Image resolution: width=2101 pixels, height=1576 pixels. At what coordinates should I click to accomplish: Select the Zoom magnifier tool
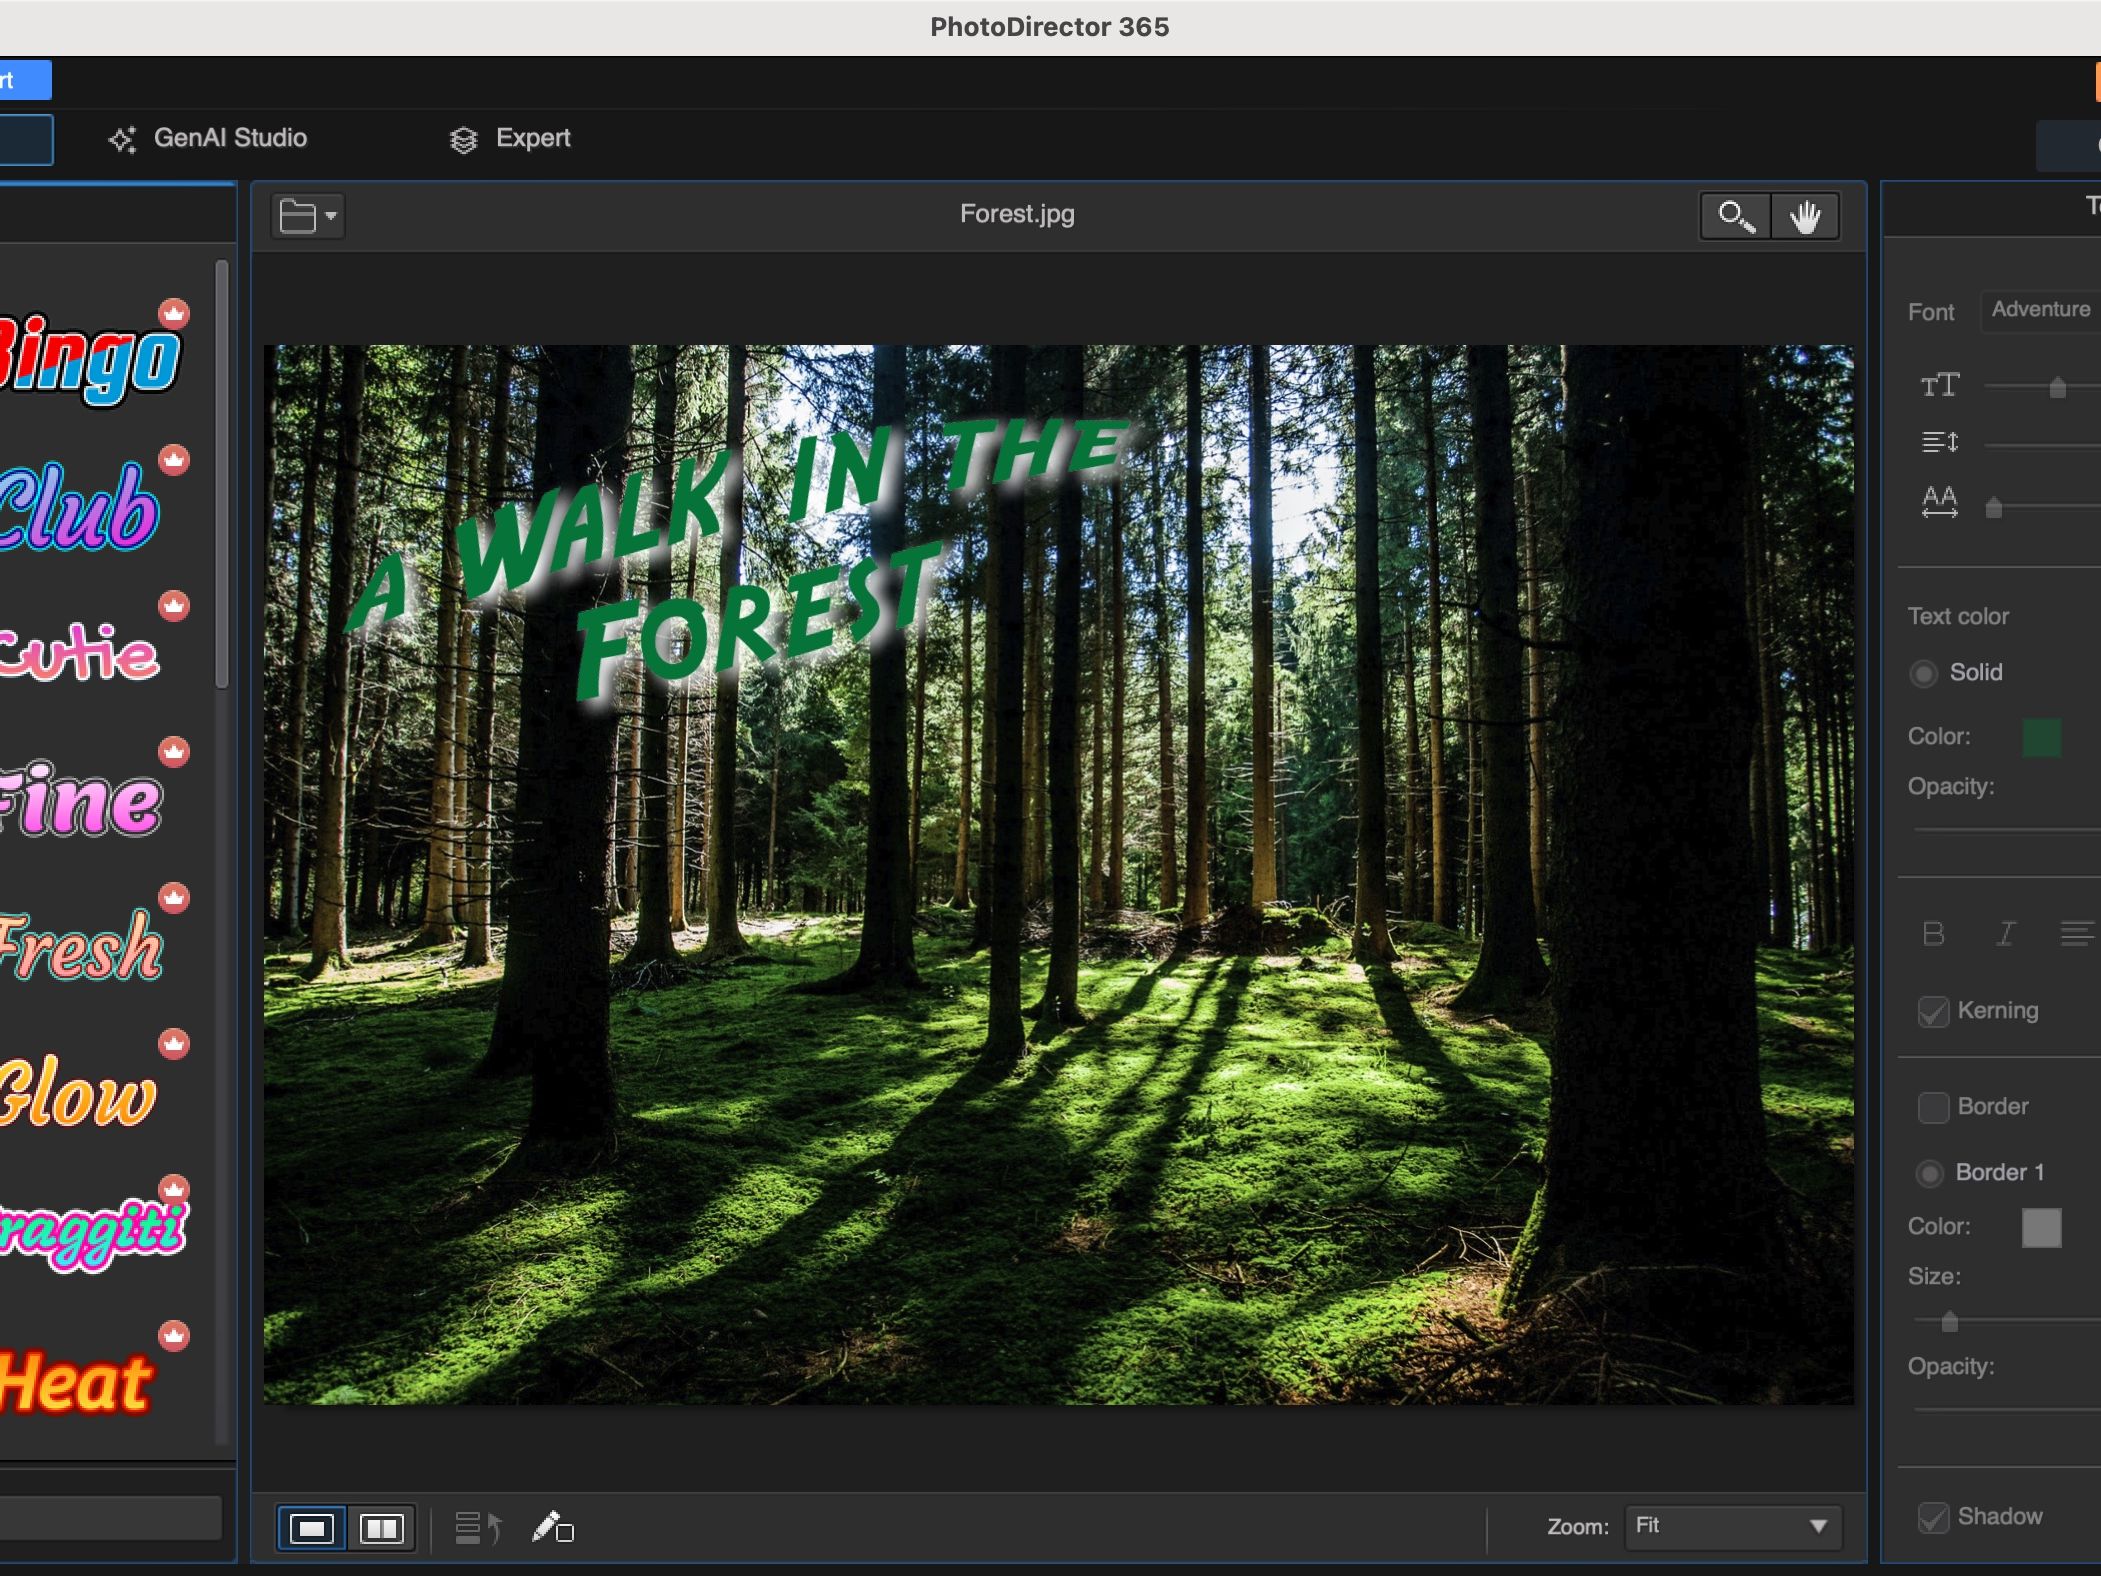(x=1735, y=217)
